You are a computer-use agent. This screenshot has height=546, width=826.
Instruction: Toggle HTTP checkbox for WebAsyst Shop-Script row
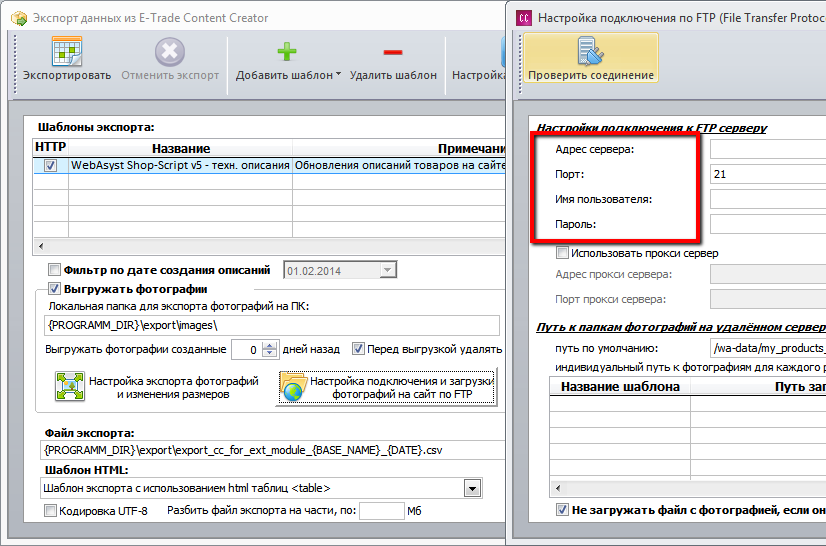coord(51,165)
